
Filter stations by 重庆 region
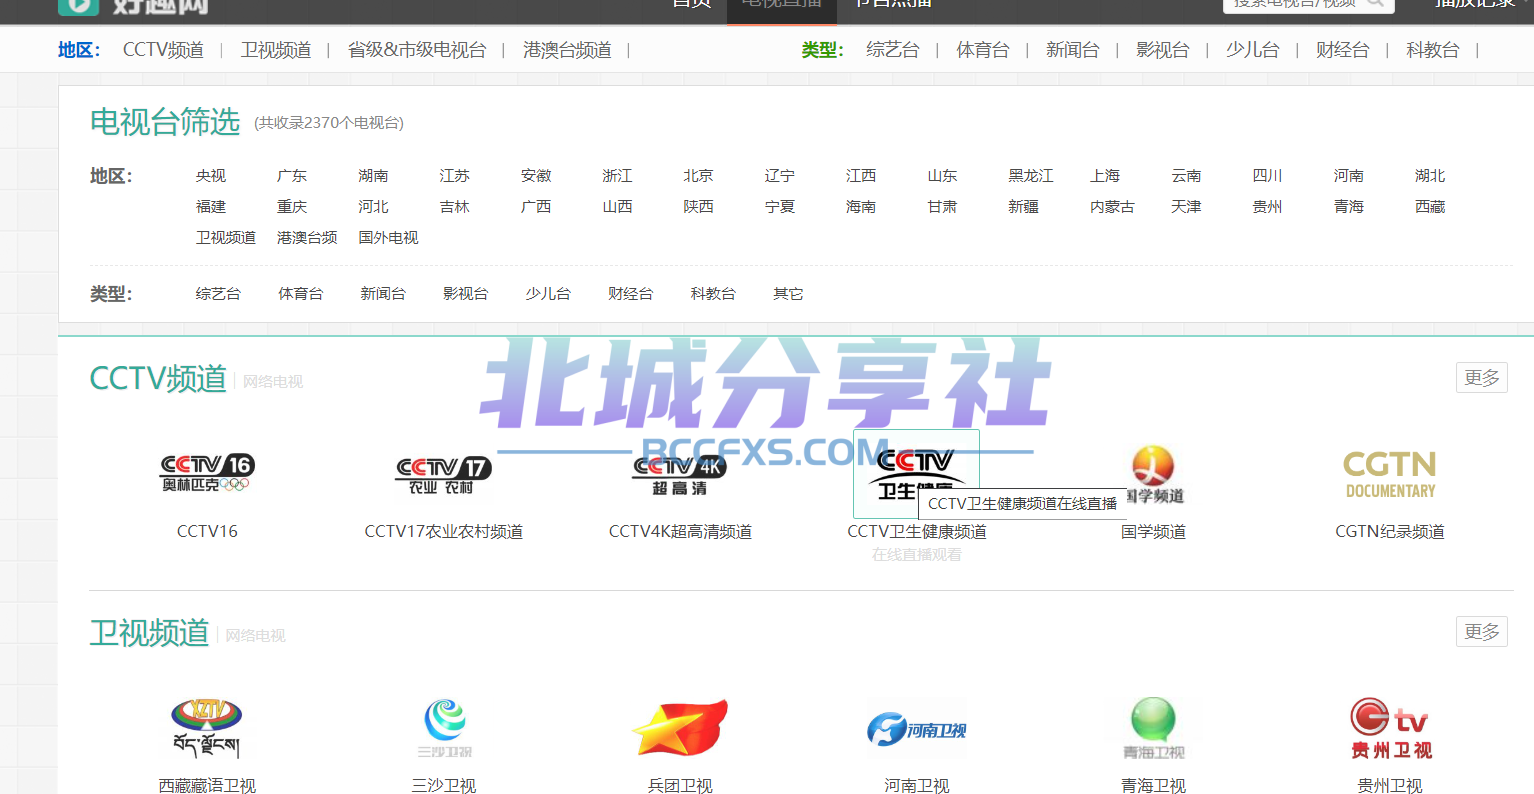[292, 207]
